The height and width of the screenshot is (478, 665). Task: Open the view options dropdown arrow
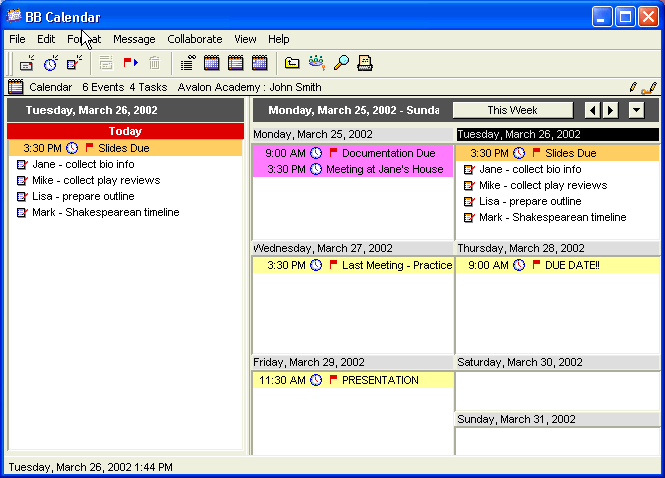click(636, 110)
